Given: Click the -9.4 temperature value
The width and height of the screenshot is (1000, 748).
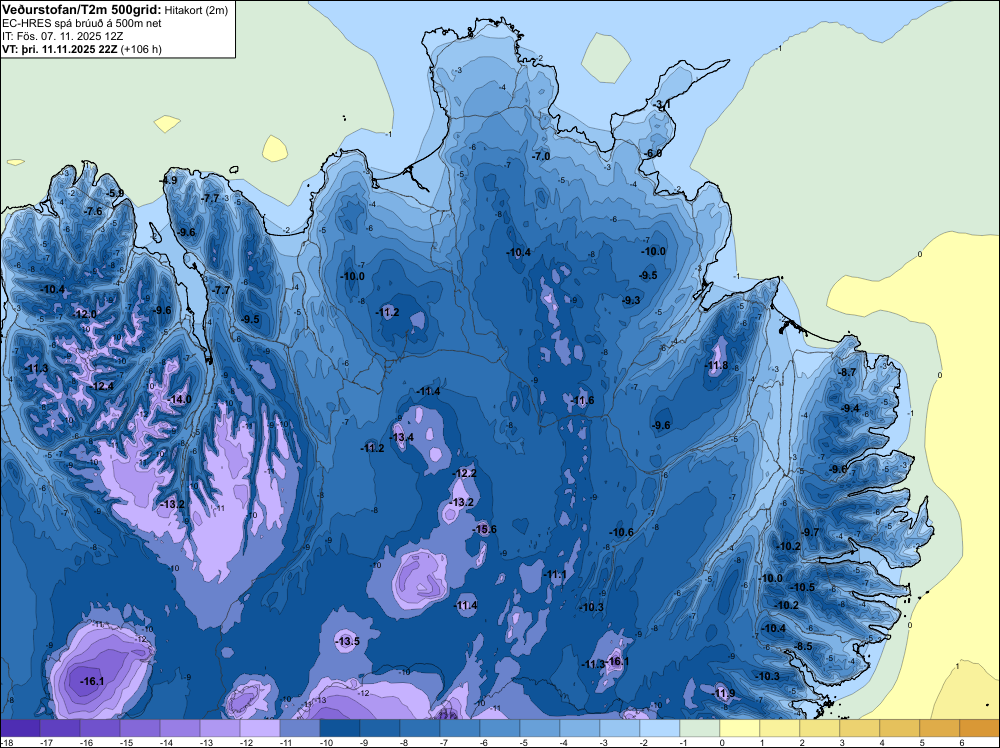Looking at the screenshot, I should coord(850,408).
